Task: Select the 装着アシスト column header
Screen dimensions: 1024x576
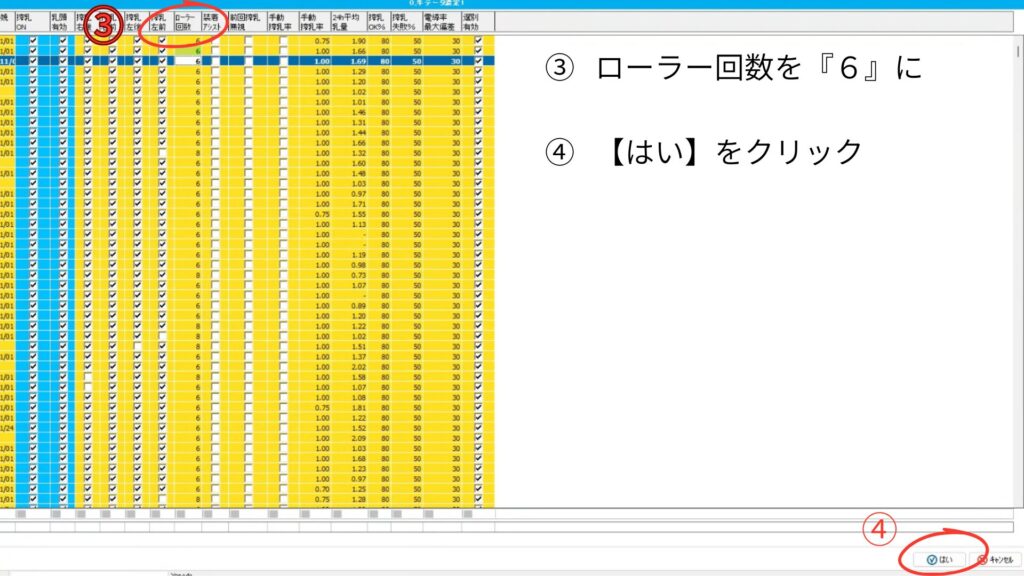Action: pos(212,23)
